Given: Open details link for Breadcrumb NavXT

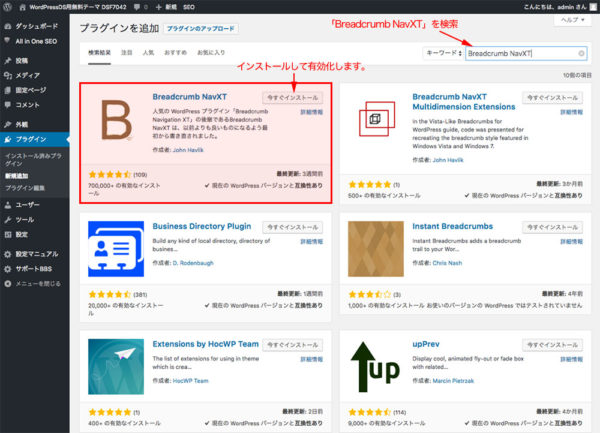Looking at the screenshot, I should [x=311, y=112].
